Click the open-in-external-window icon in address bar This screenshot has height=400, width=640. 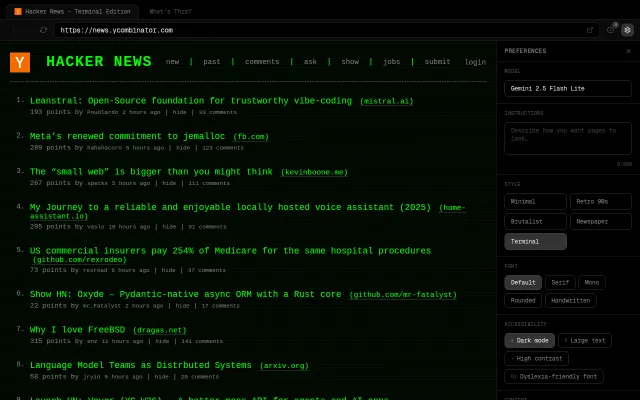(589, 30)
